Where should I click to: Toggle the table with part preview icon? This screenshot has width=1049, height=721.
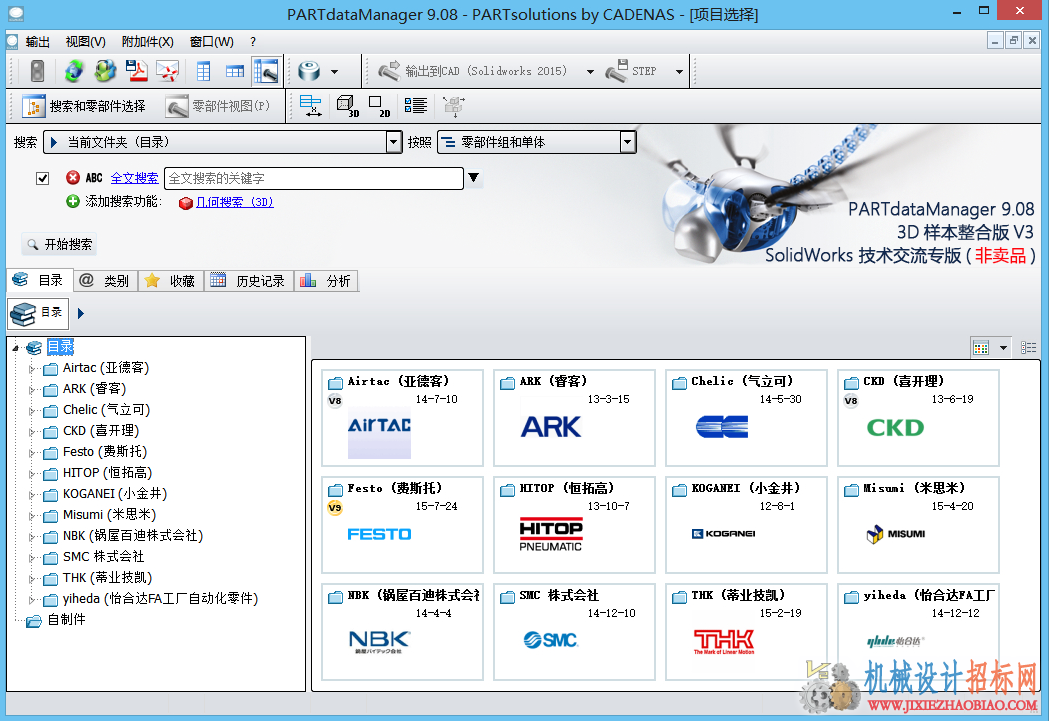click(266, 71)
